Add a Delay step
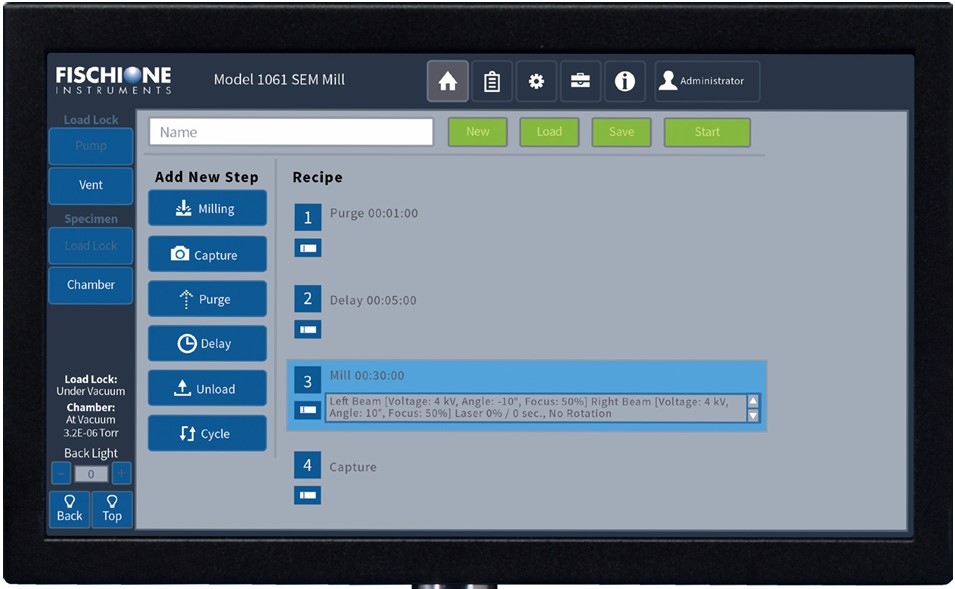The height and width of the screenshot is (589, 955). click(x=207, y=343)
